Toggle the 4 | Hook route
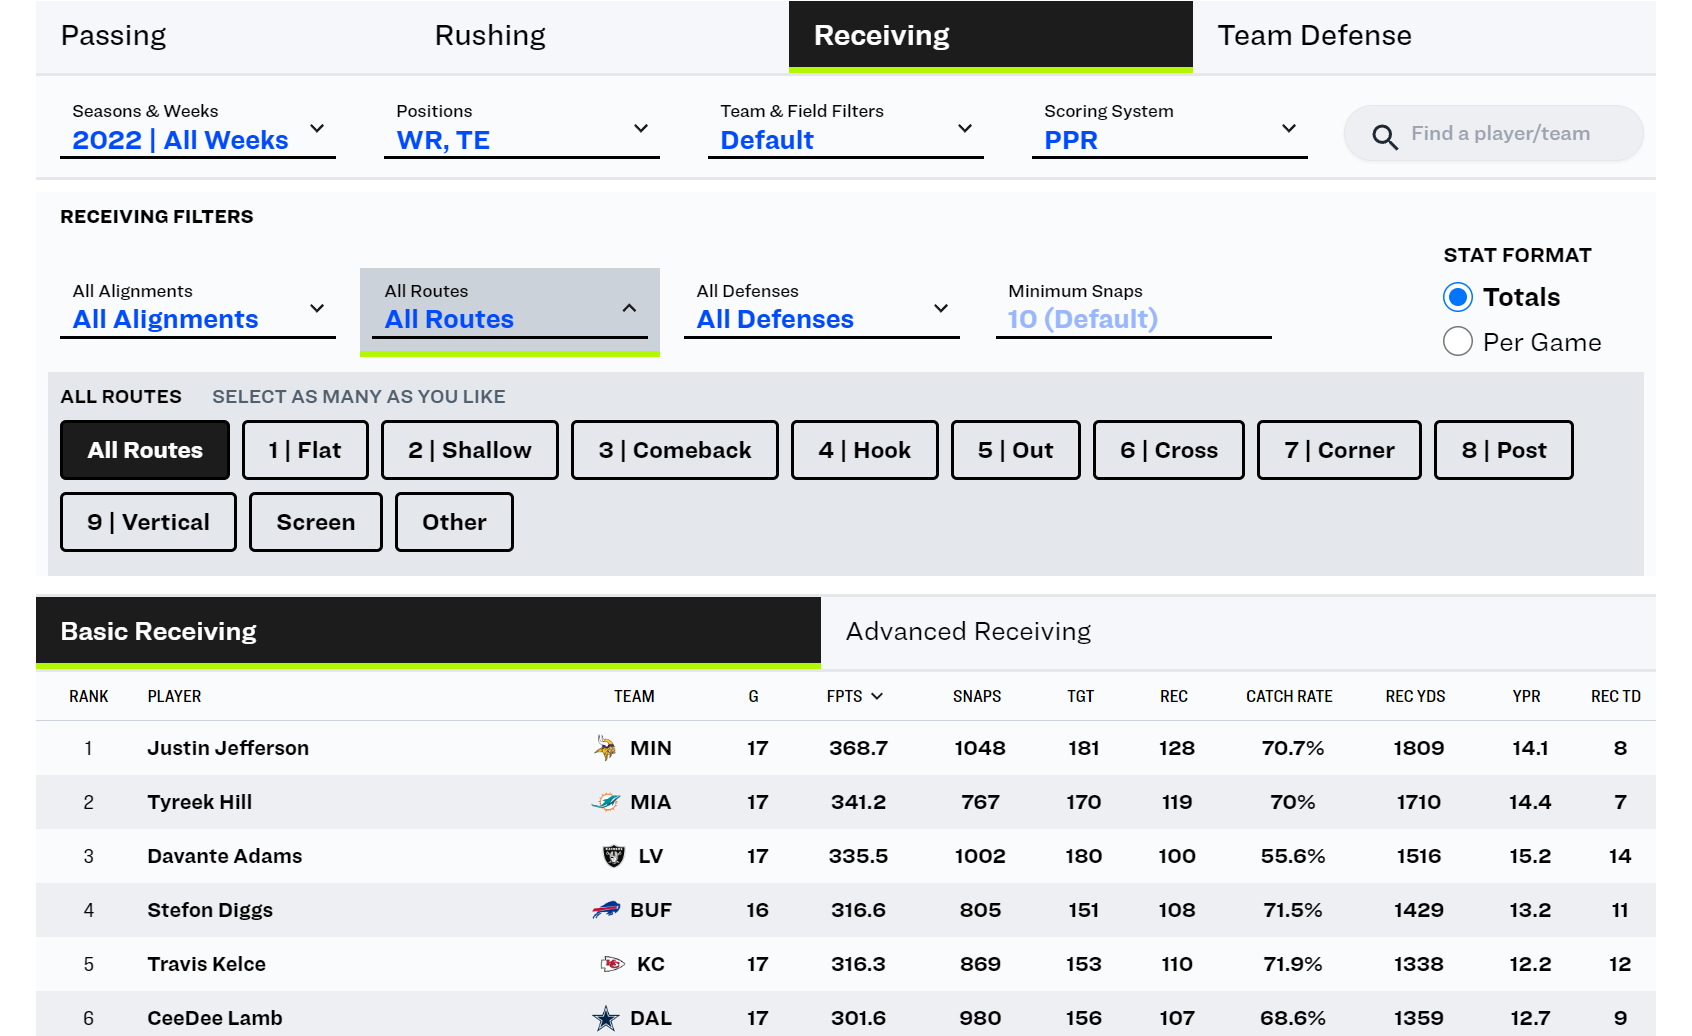Viewport: 1692px width, 1036px height. [x=865, y=450]
